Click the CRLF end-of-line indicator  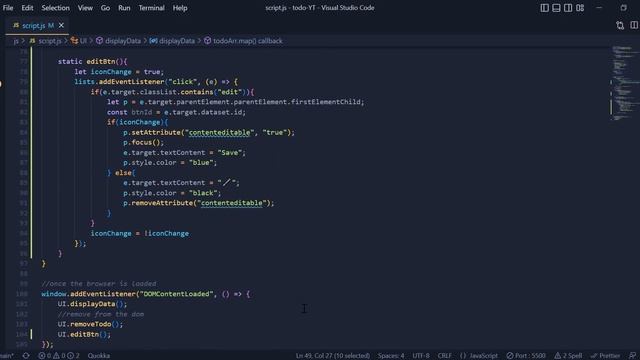coord(444,356)
